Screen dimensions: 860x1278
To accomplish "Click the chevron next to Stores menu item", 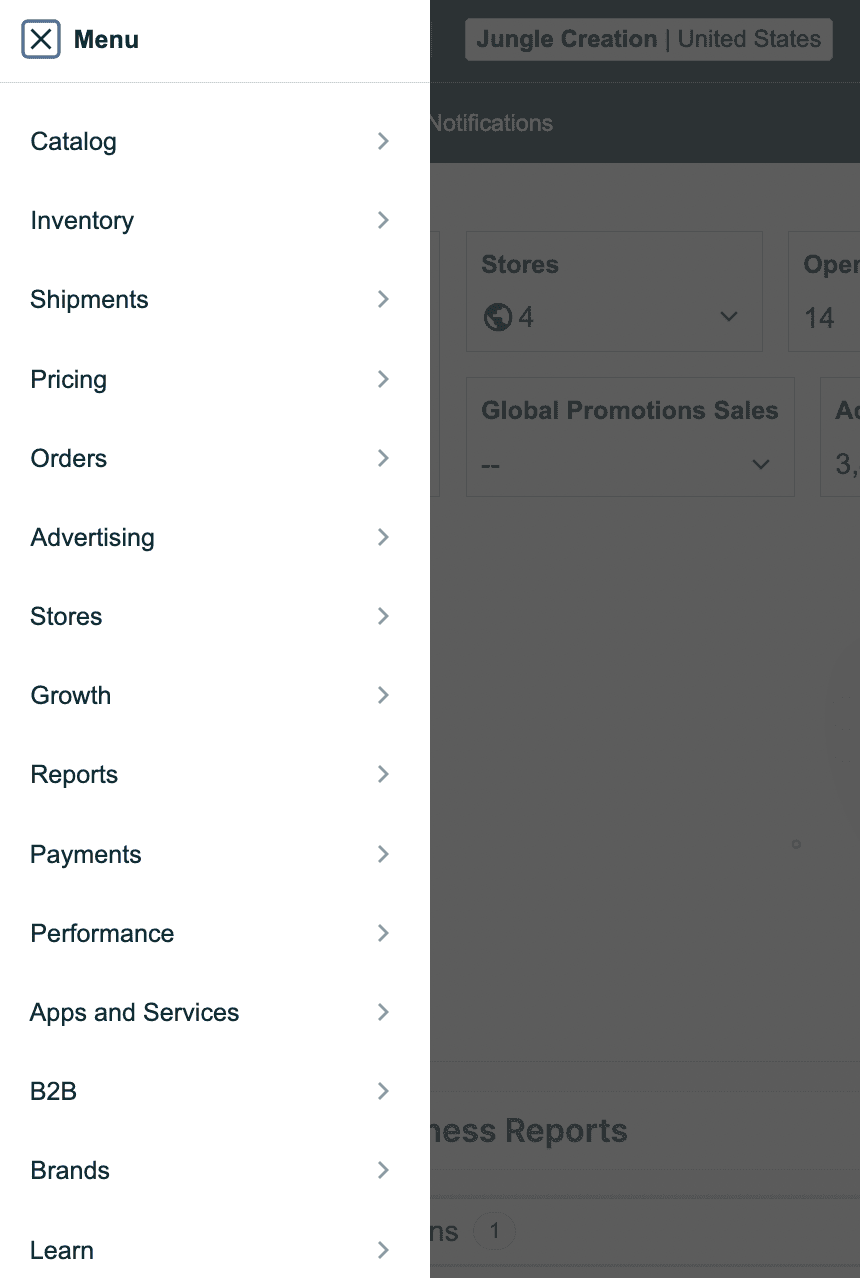I will tap(383, 616).
